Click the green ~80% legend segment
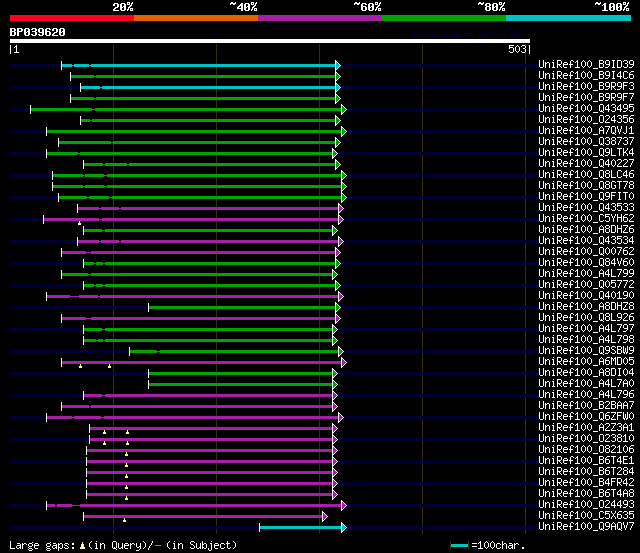The image size is (640, 553). 444,18
